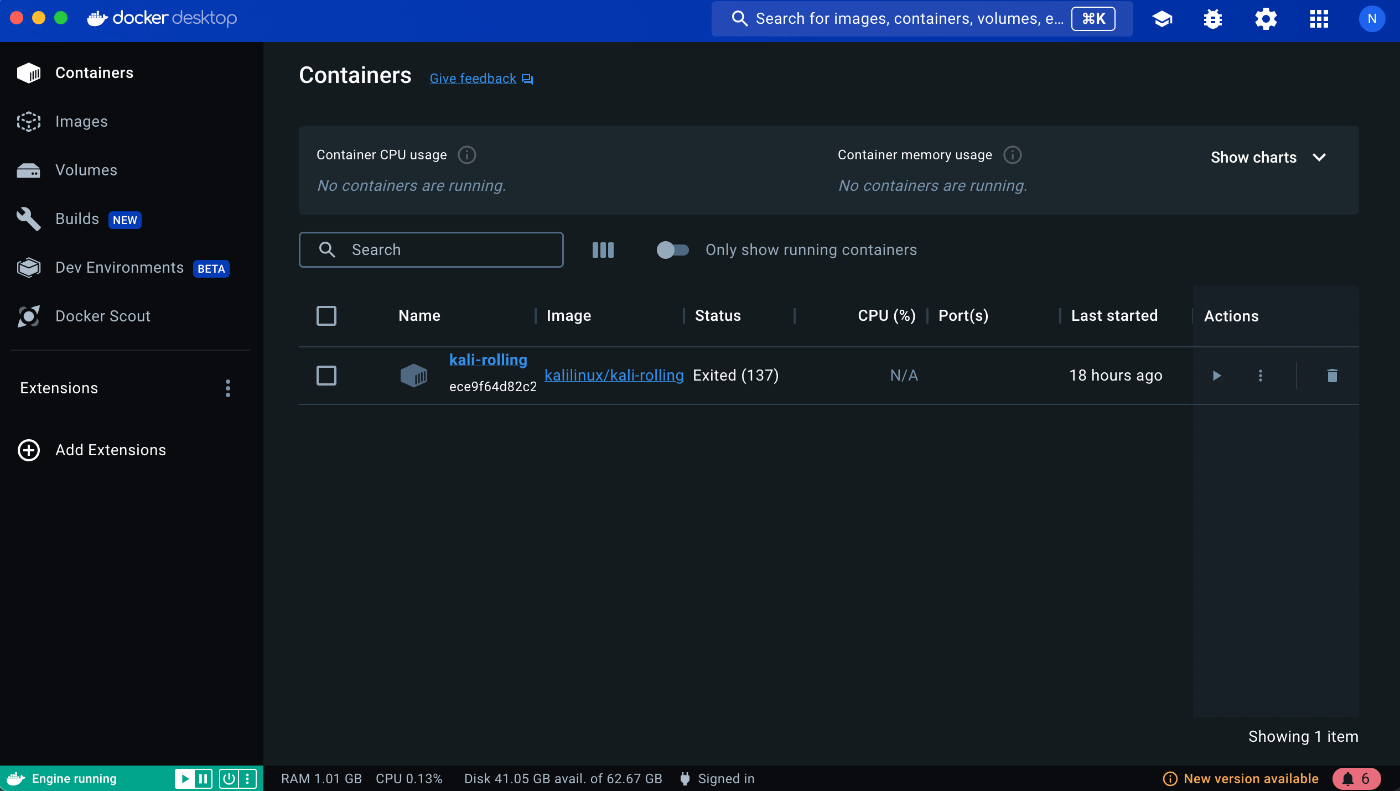Click the Containers cube icon in sidebar
Viewport: 1400px width, 791px height.
click(x=29, y=73)
